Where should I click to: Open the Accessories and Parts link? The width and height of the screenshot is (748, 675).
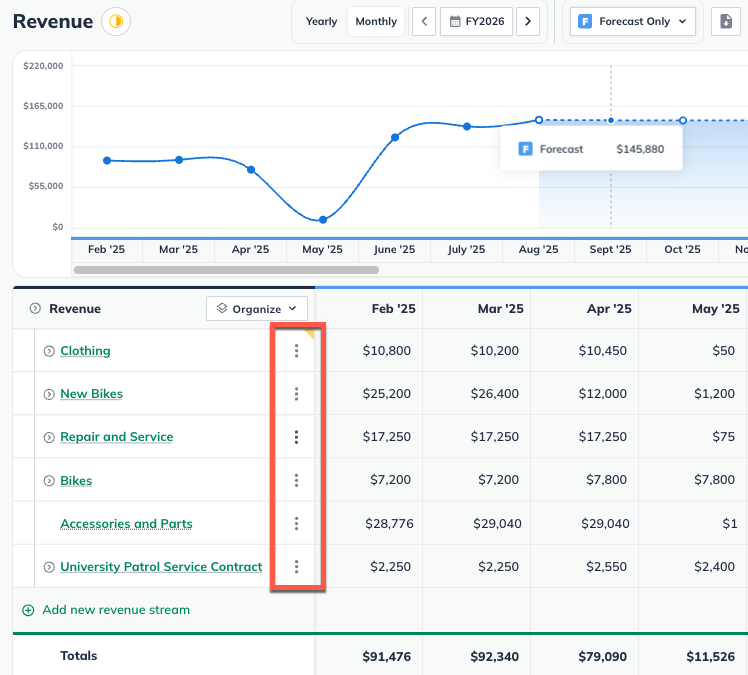(126, 523)
